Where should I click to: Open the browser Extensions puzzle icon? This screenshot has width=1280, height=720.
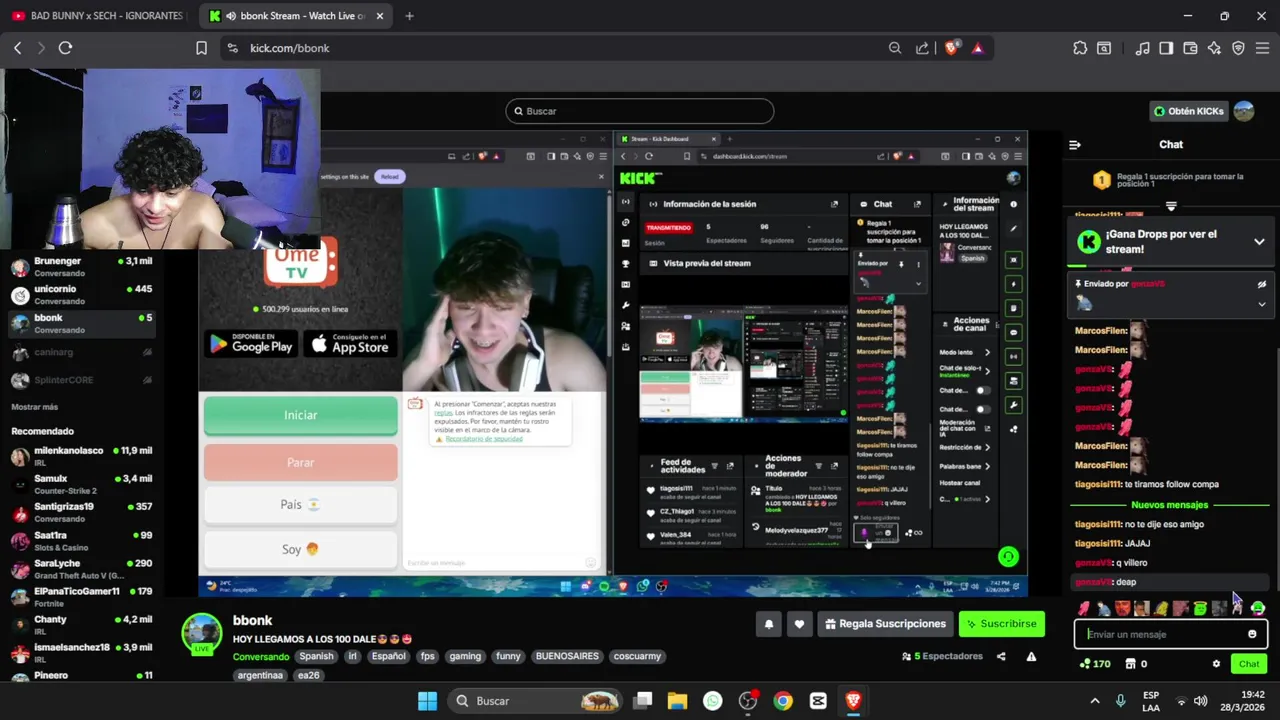point(1080,48)
